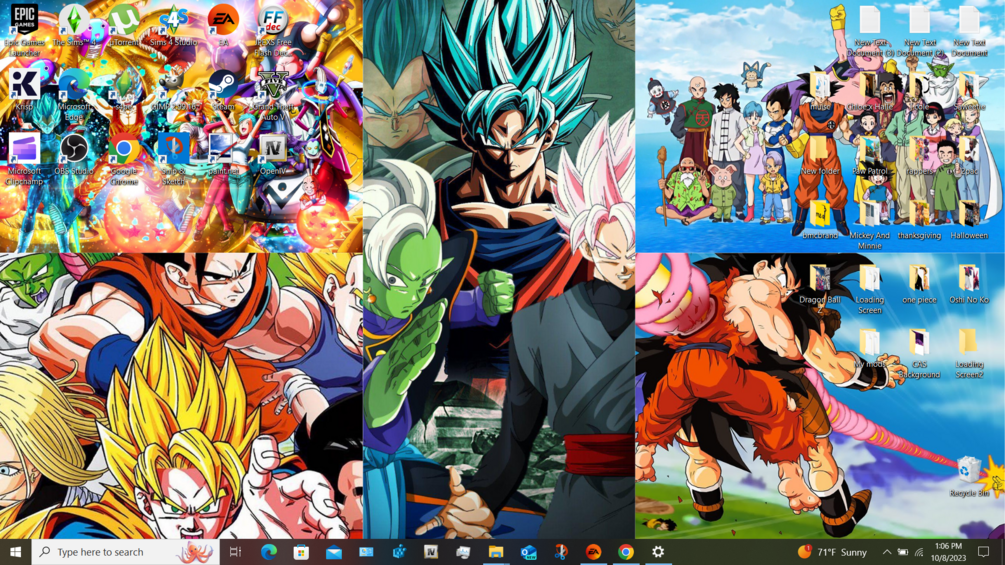Click the taskbar search box

[126, 552]
